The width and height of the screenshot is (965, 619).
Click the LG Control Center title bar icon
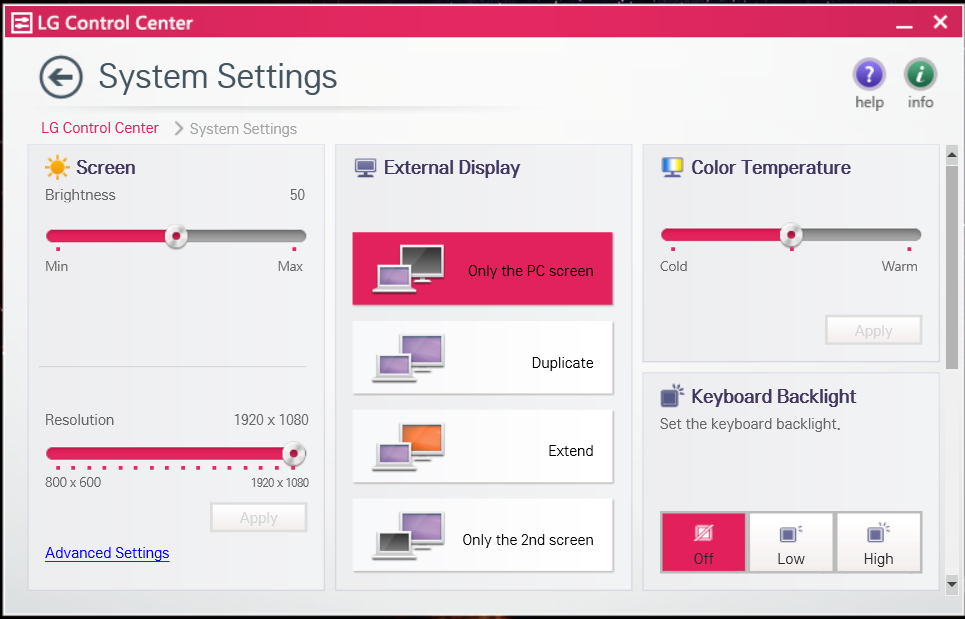(22, 23)
